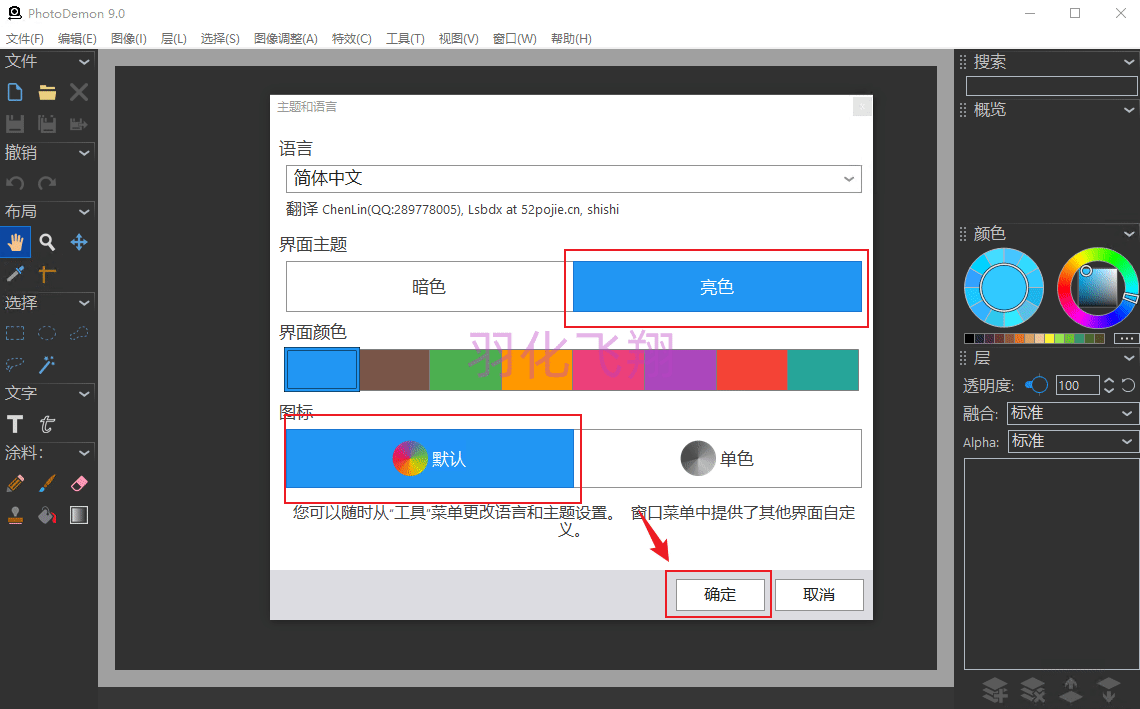1140x709 pixels.
Task: Click the opacity value field showing 100
Action: point(1077,385)
